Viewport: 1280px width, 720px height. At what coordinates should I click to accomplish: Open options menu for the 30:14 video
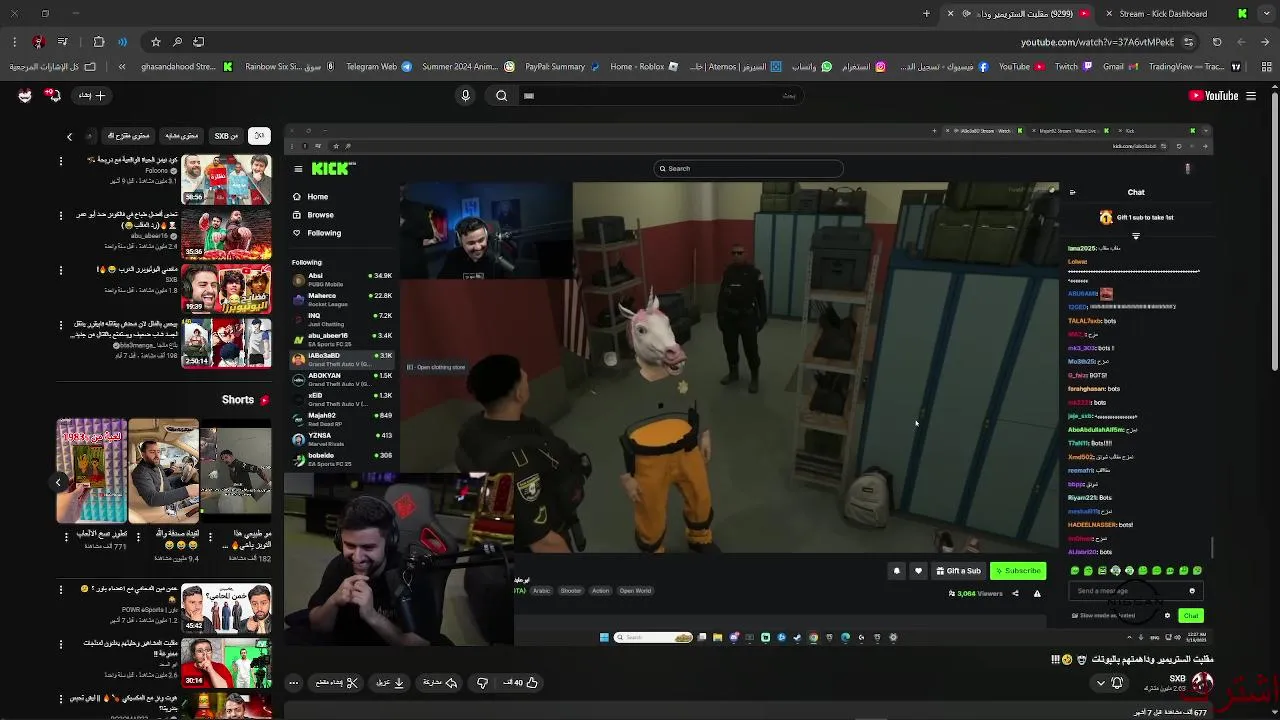[x=61, y=645]
